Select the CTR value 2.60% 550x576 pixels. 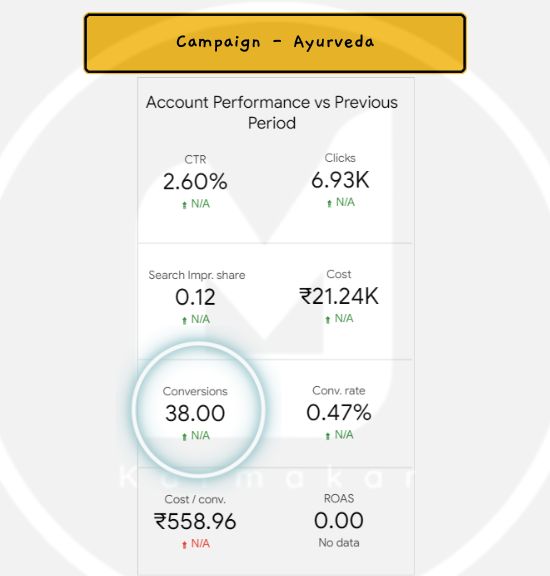195,181
